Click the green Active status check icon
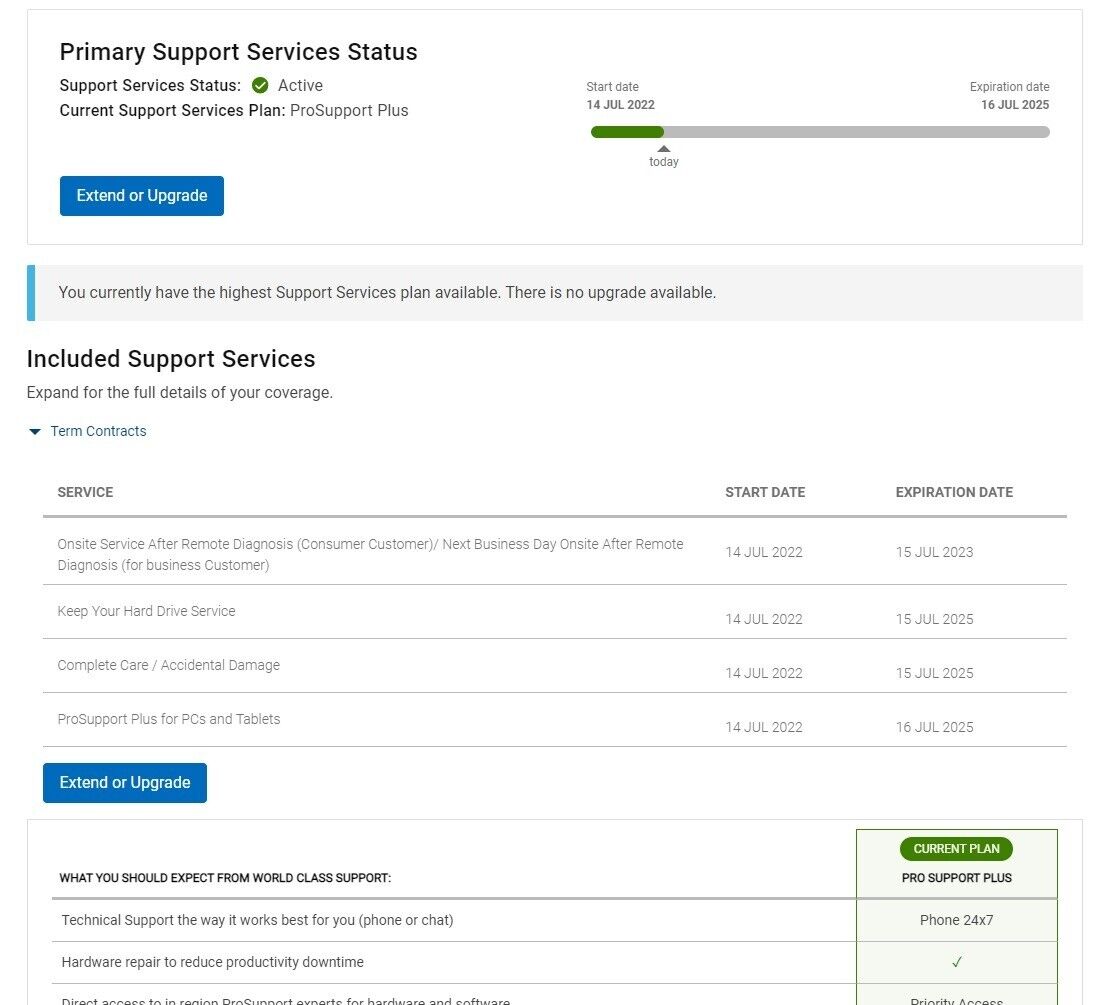1107x1005 pixels. [x=260, y=86]
